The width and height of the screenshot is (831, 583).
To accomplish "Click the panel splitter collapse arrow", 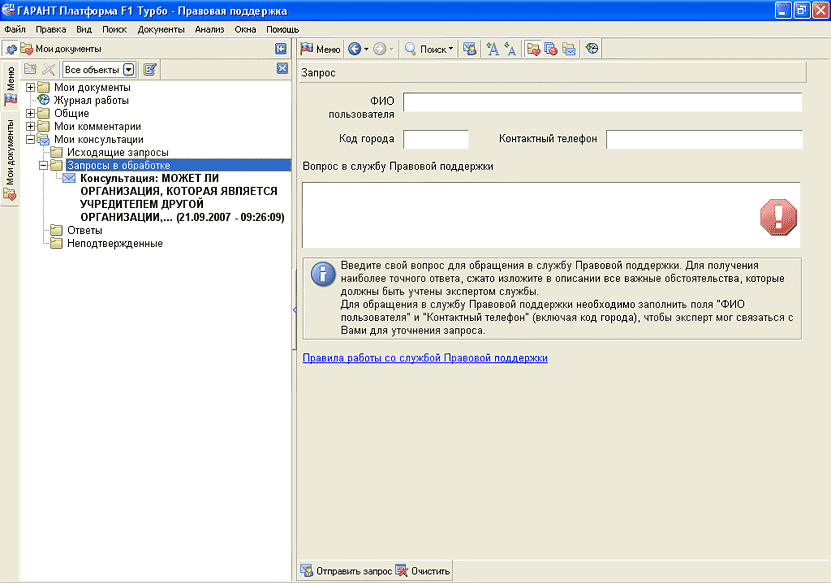I will [294, 310].
